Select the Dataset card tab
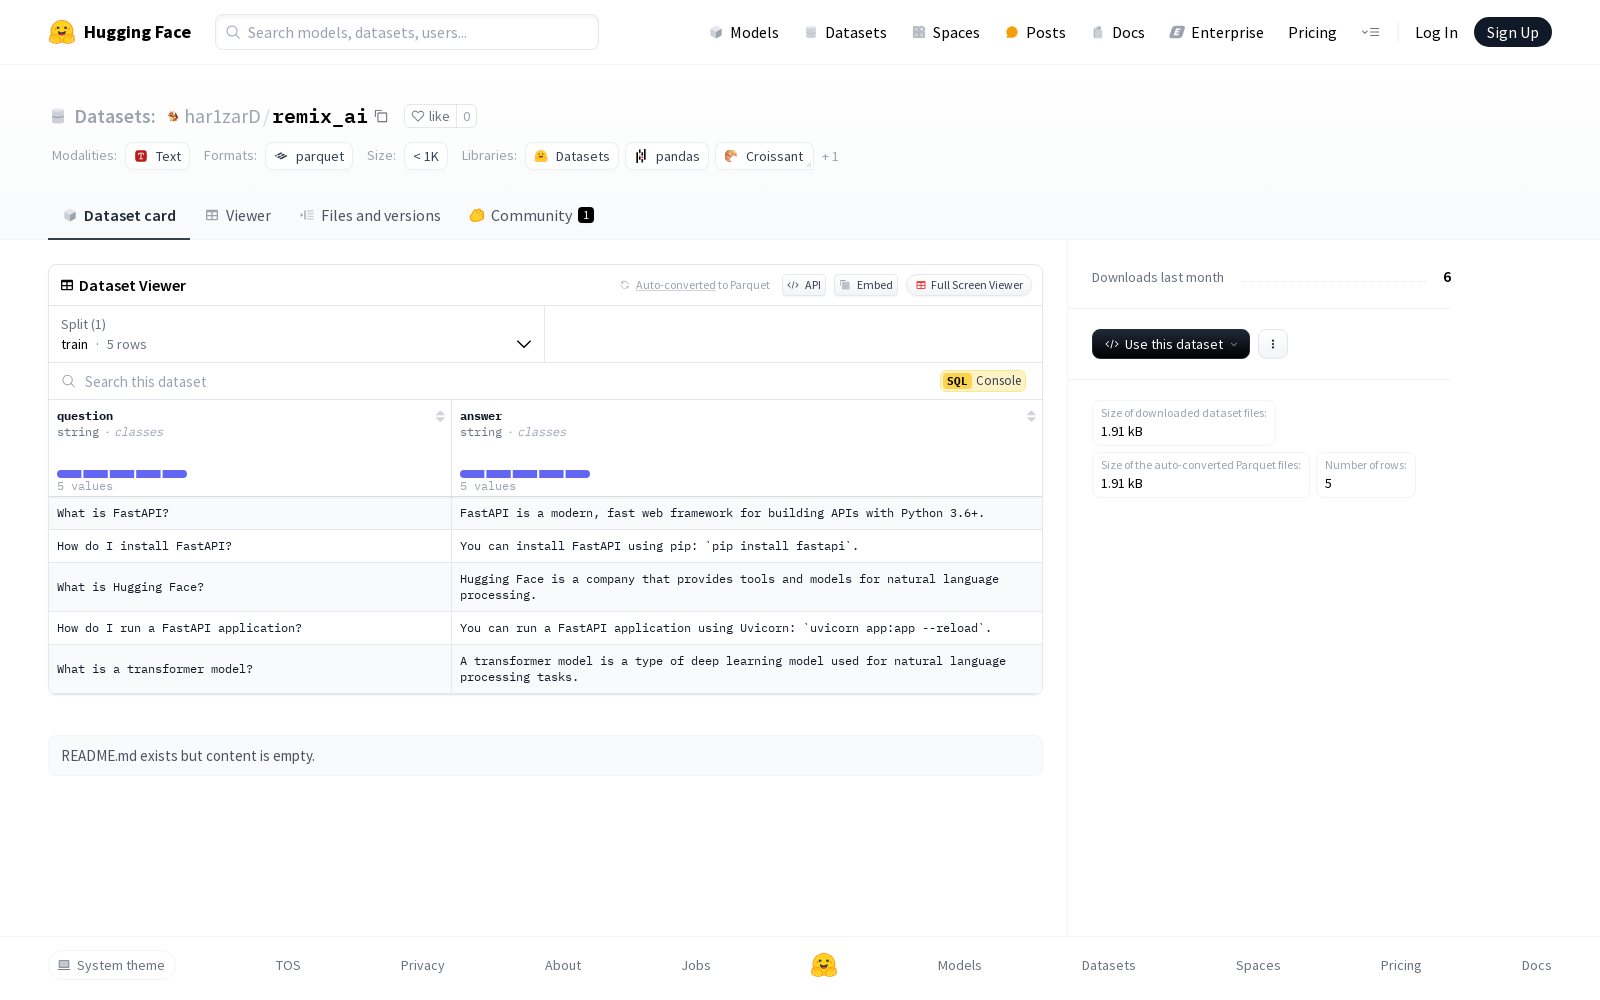1600x1000 pixels. [119, 216]
